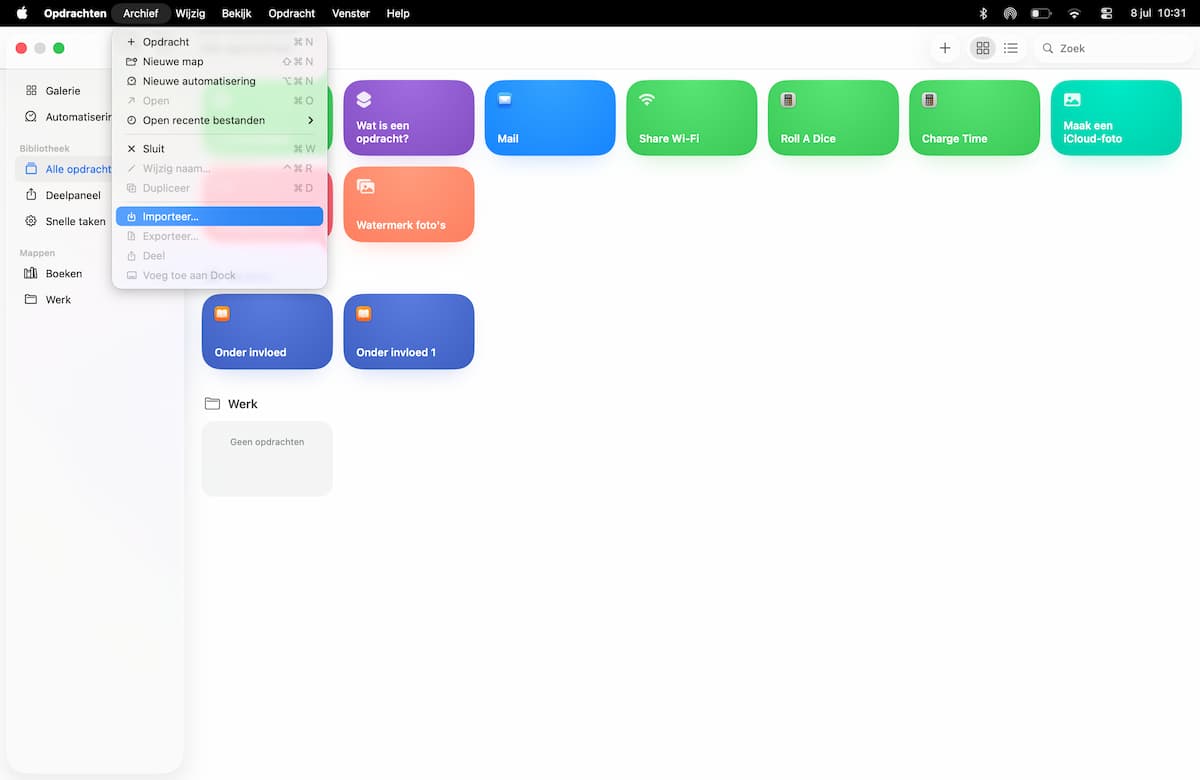
Task: Click the plus icon to add a shortcut
Action: point(945,48)
